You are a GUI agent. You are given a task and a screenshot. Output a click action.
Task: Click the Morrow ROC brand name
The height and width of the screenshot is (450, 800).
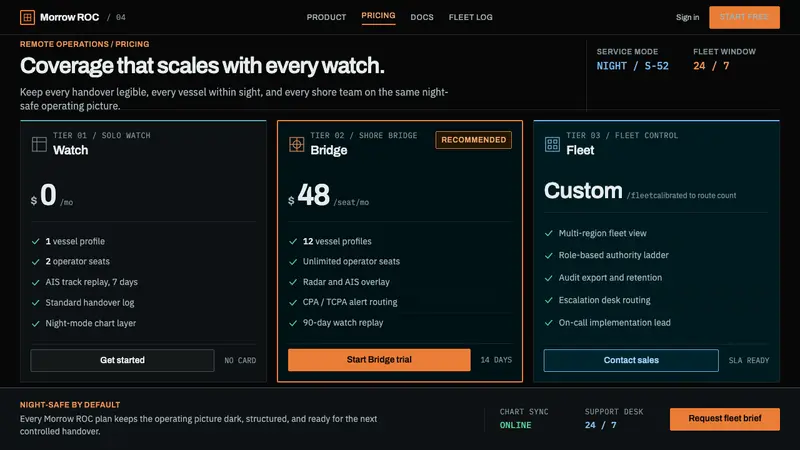coord(69,17)
